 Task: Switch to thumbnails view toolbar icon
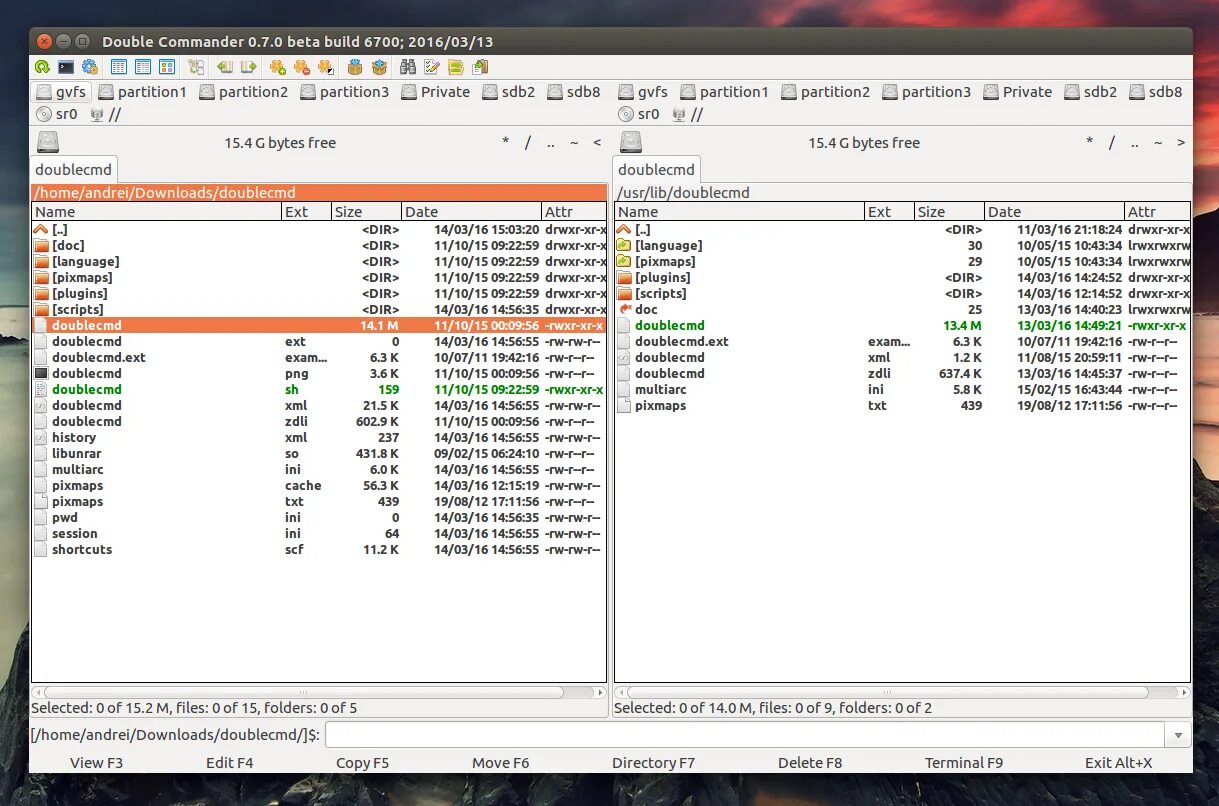tap(166, 67)
